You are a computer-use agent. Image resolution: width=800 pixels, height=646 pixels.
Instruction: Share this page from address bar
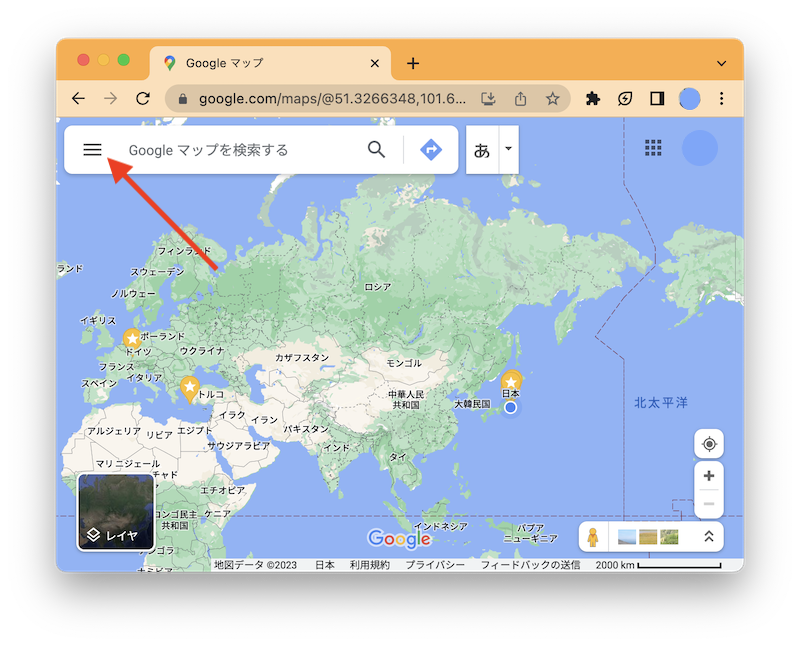point(520,98)
